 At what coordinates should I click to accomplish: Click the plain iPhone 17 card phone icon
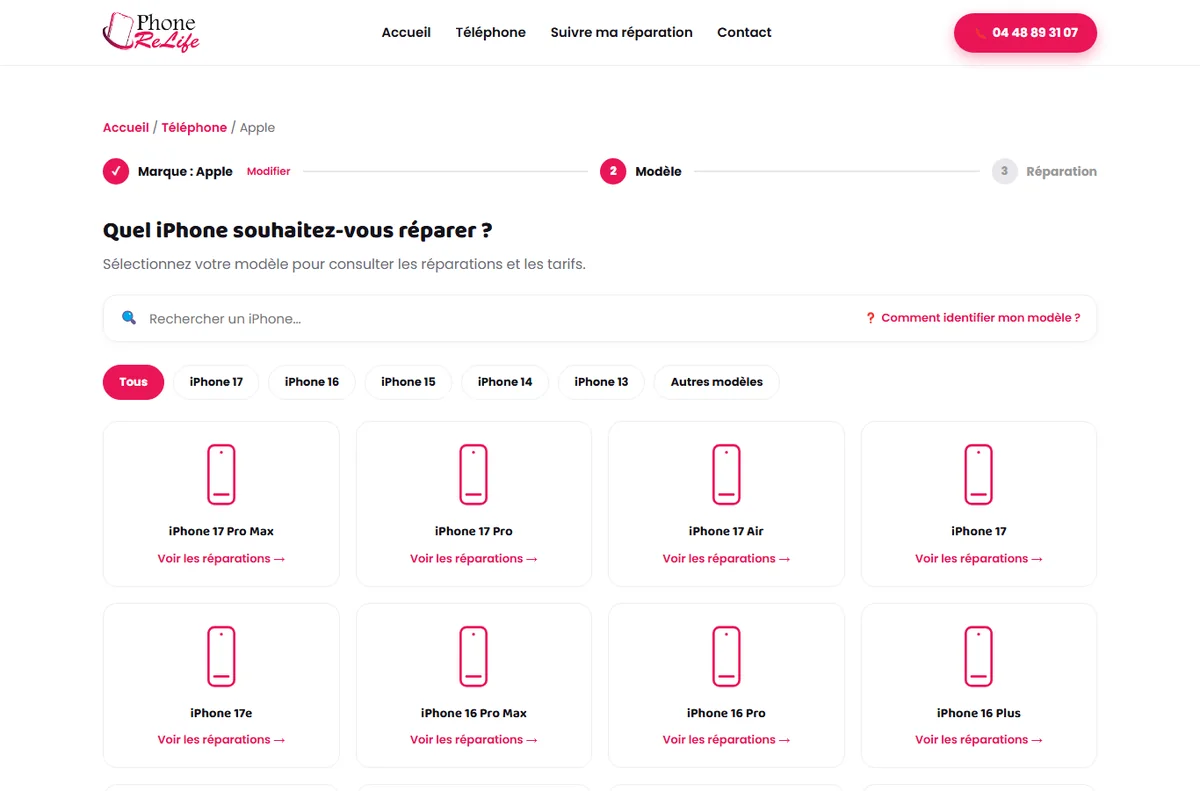[979, 474]
